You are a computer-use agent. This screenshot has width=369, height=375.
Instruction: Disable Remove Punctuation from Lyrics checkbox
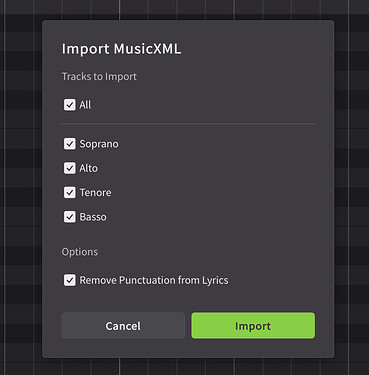70,280
